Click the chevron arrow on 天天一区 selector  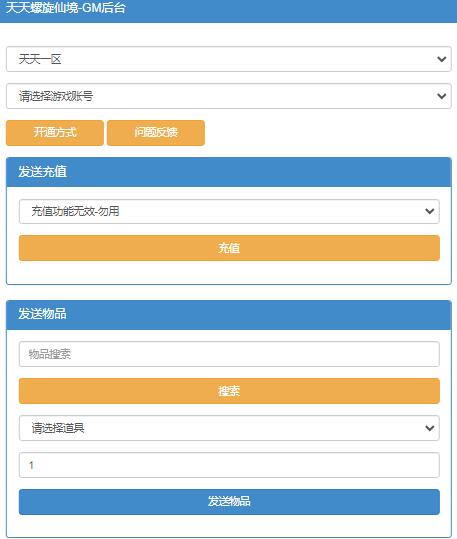(x=442, y=59)
